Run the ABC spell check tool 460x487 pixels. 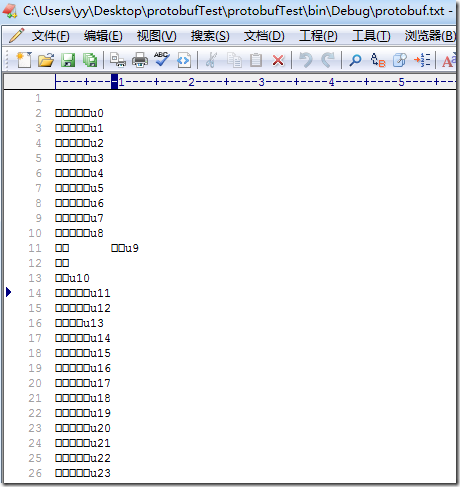click(162, 60)
